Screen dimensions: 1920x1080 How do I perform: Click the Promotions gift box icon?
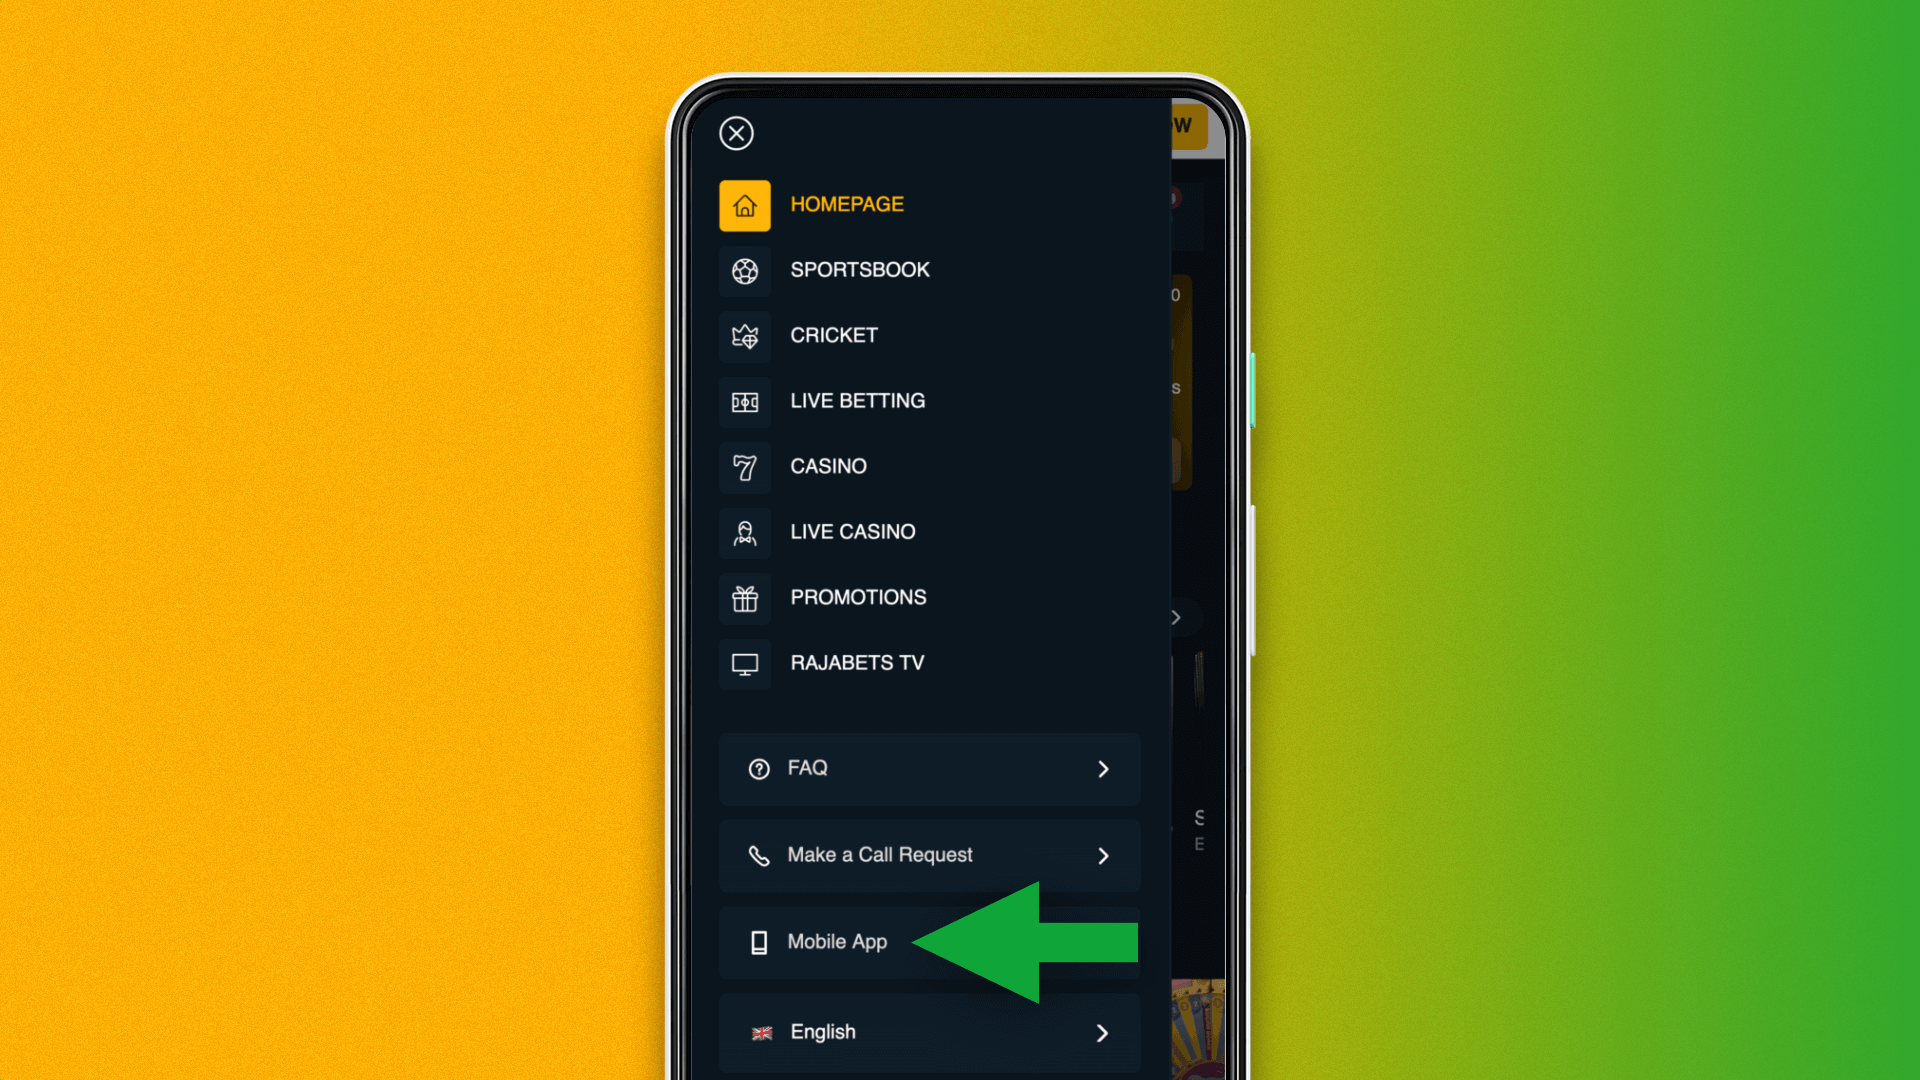click(744, 597)
